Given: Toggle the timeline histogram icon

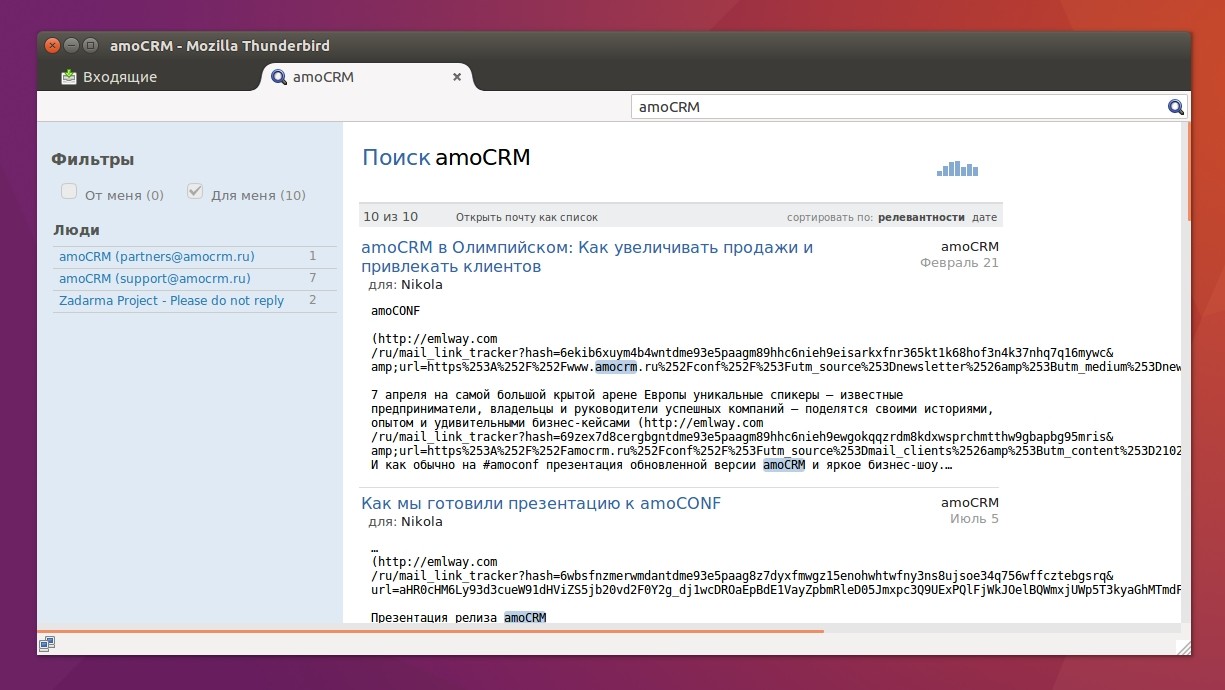Looking at the screenshot, I should click(957, 169).
